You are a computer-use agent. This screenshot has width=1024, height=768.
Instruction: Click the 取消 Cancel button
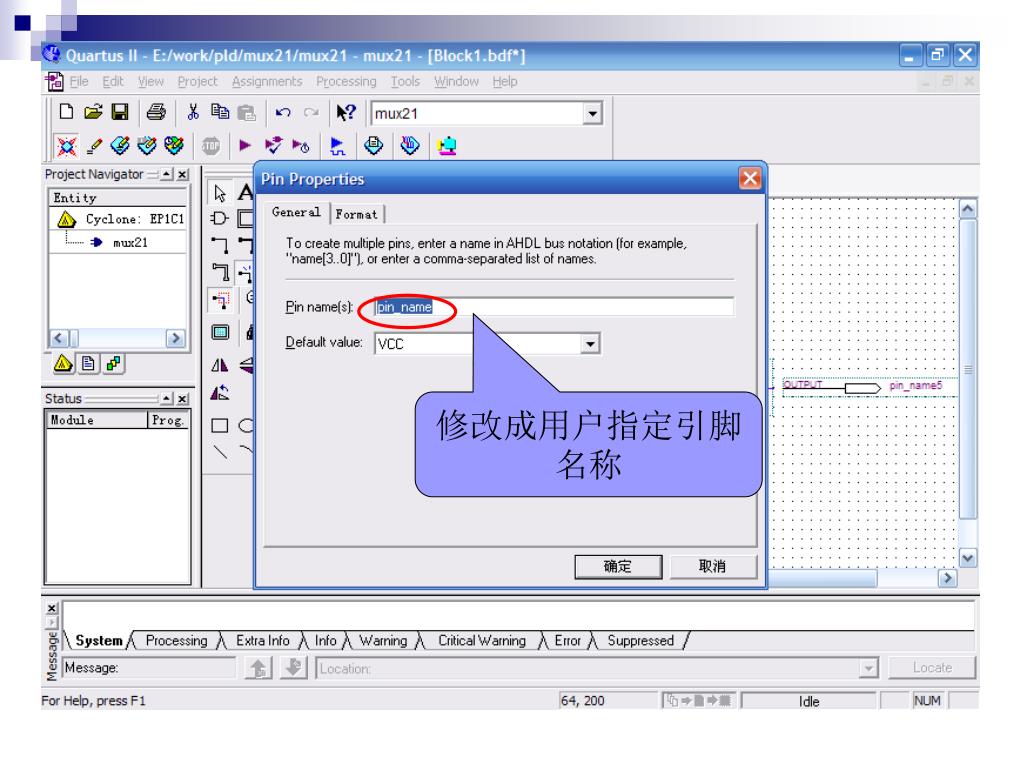coord(712,566)
